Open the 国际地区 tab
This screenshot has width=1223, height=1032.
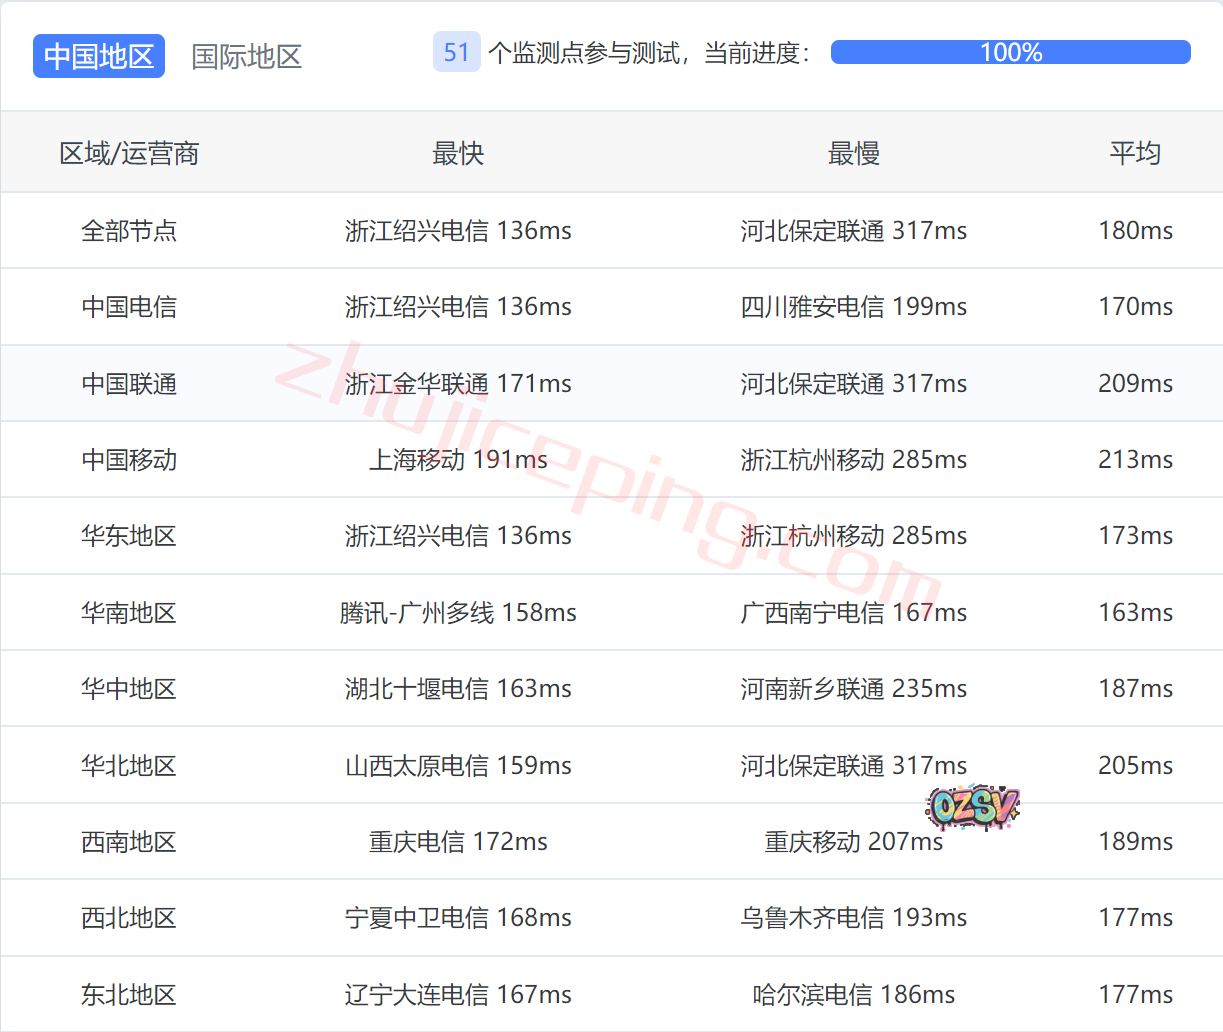click(x=246, y=56)
